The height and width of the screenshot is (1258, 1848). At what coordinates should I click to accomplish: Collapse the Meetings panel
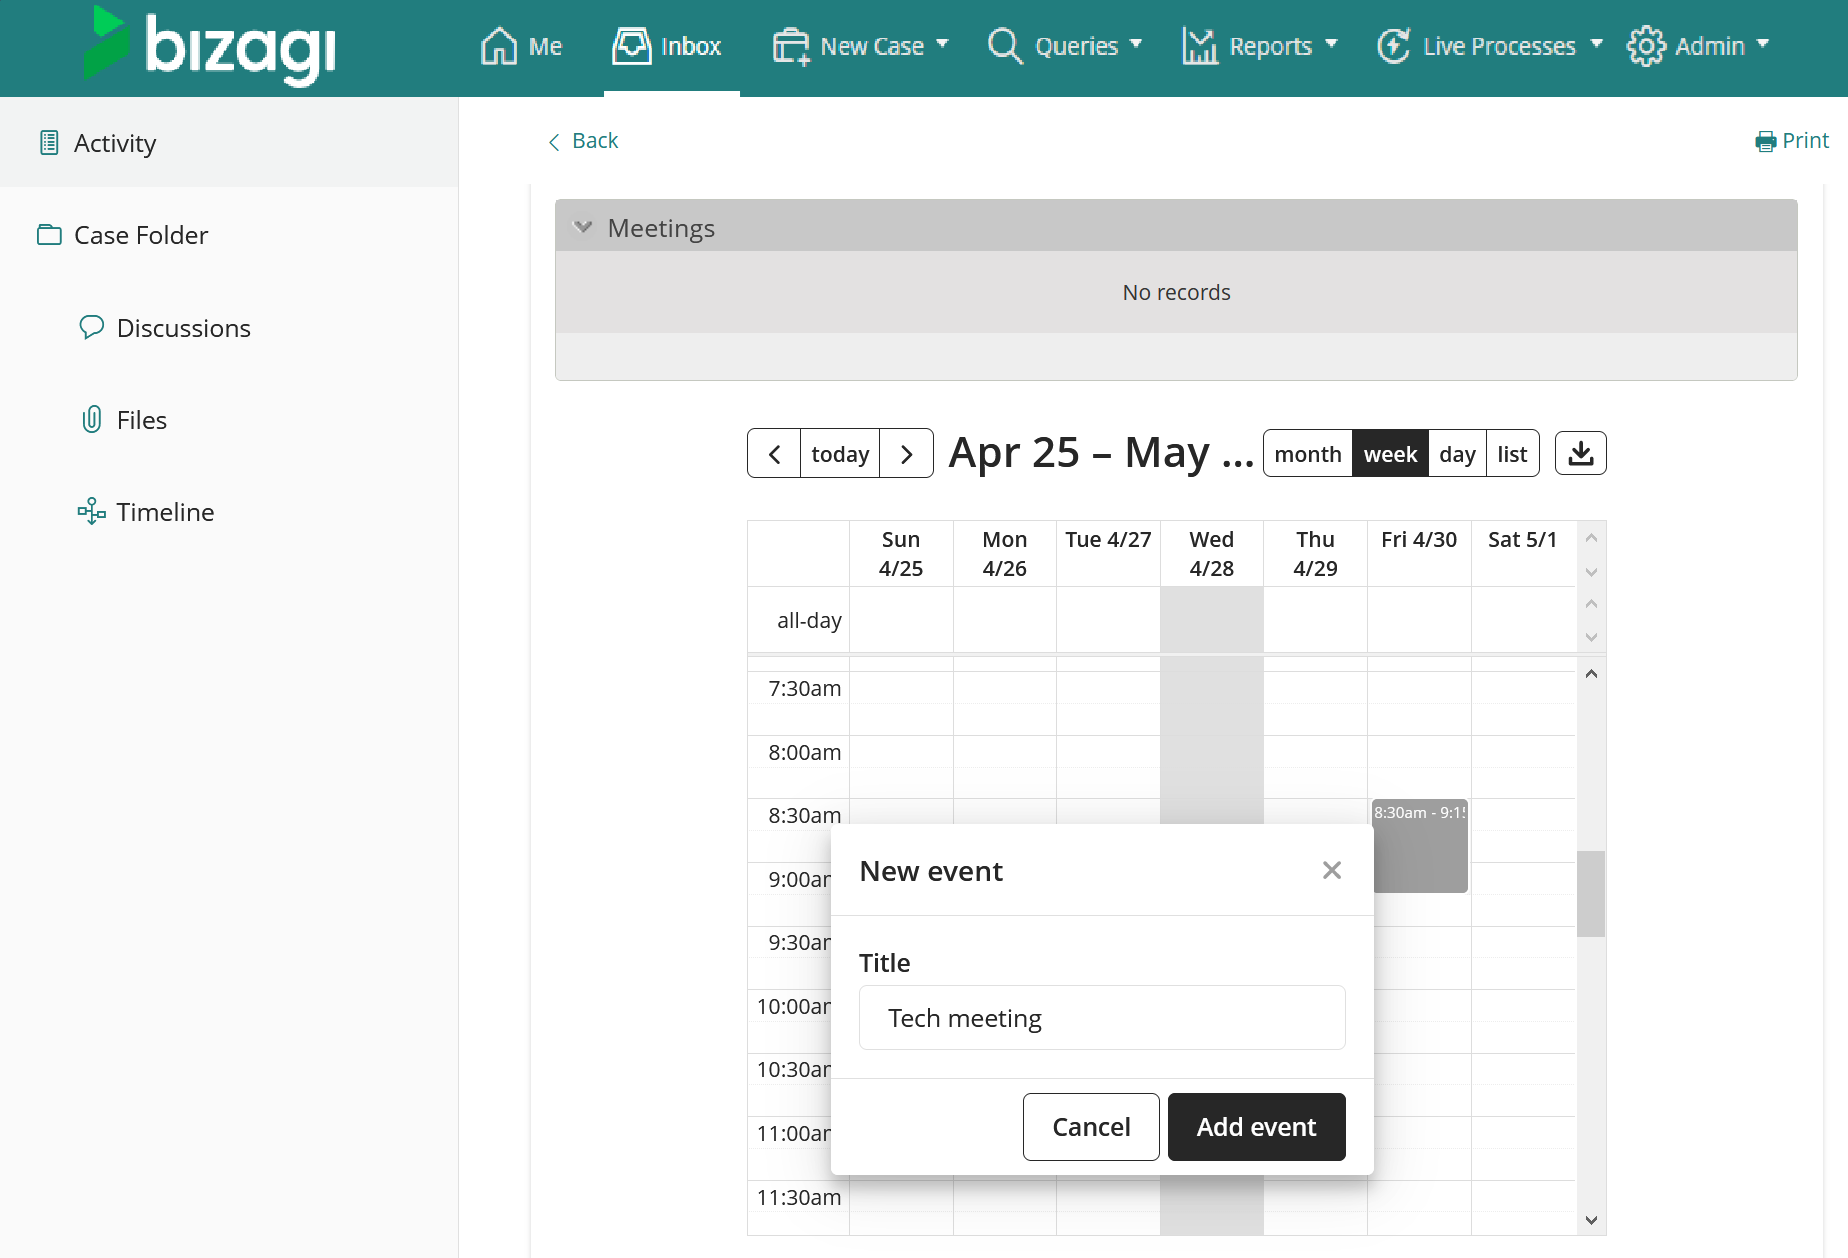click(x=583, y=228)
